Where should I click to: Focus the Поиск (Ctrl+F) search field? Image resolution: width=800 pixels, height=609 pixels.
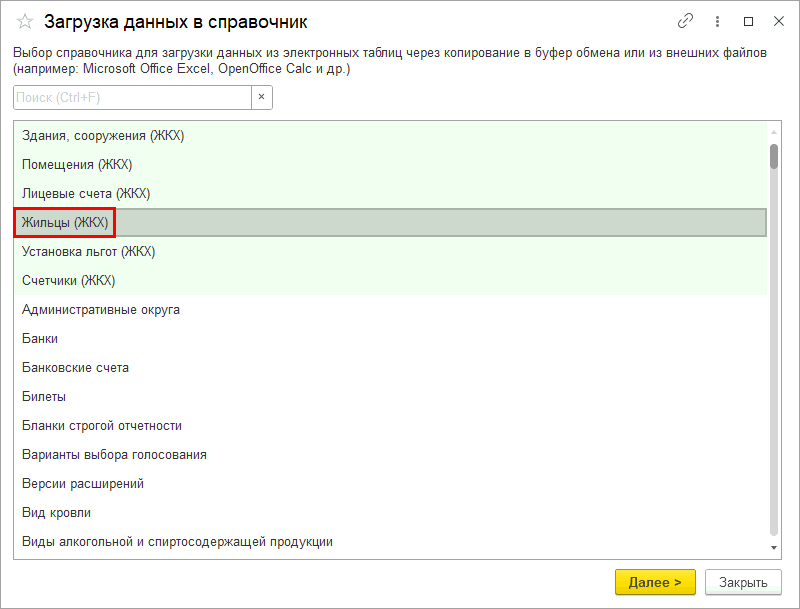click(133, 97)
